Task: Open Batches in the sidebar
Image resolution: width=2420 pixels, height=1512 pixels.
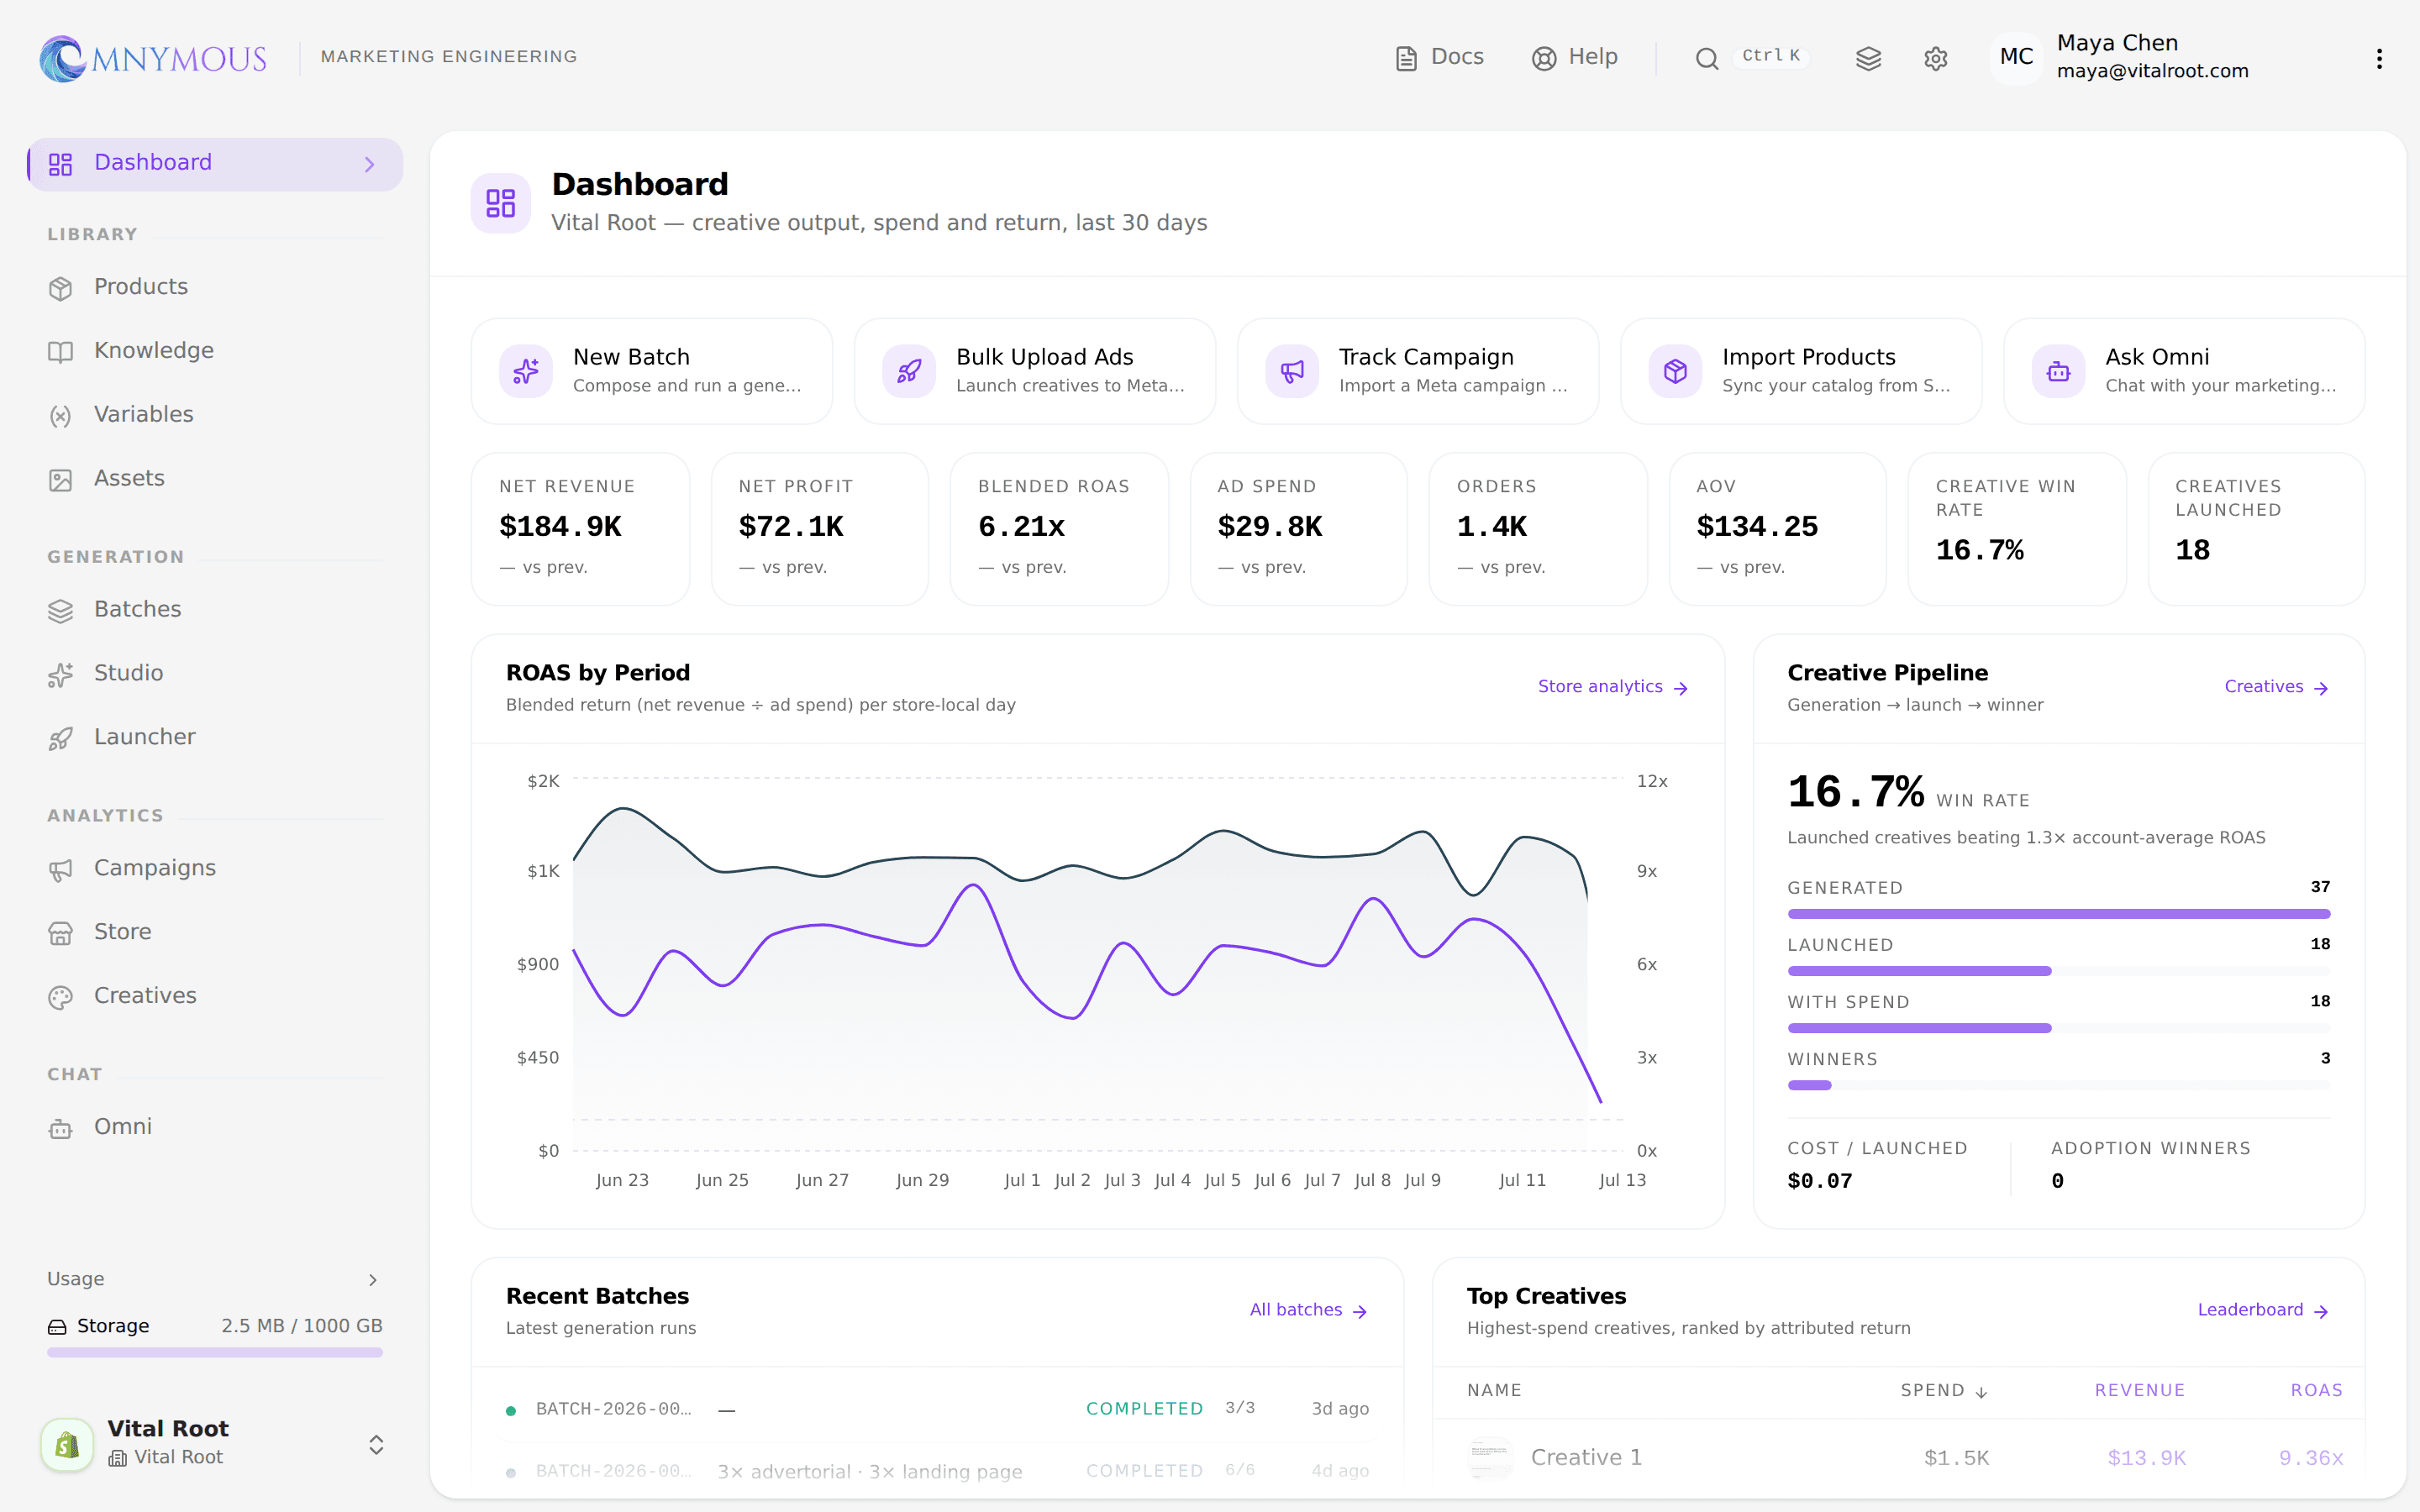Action: point(215,610)
